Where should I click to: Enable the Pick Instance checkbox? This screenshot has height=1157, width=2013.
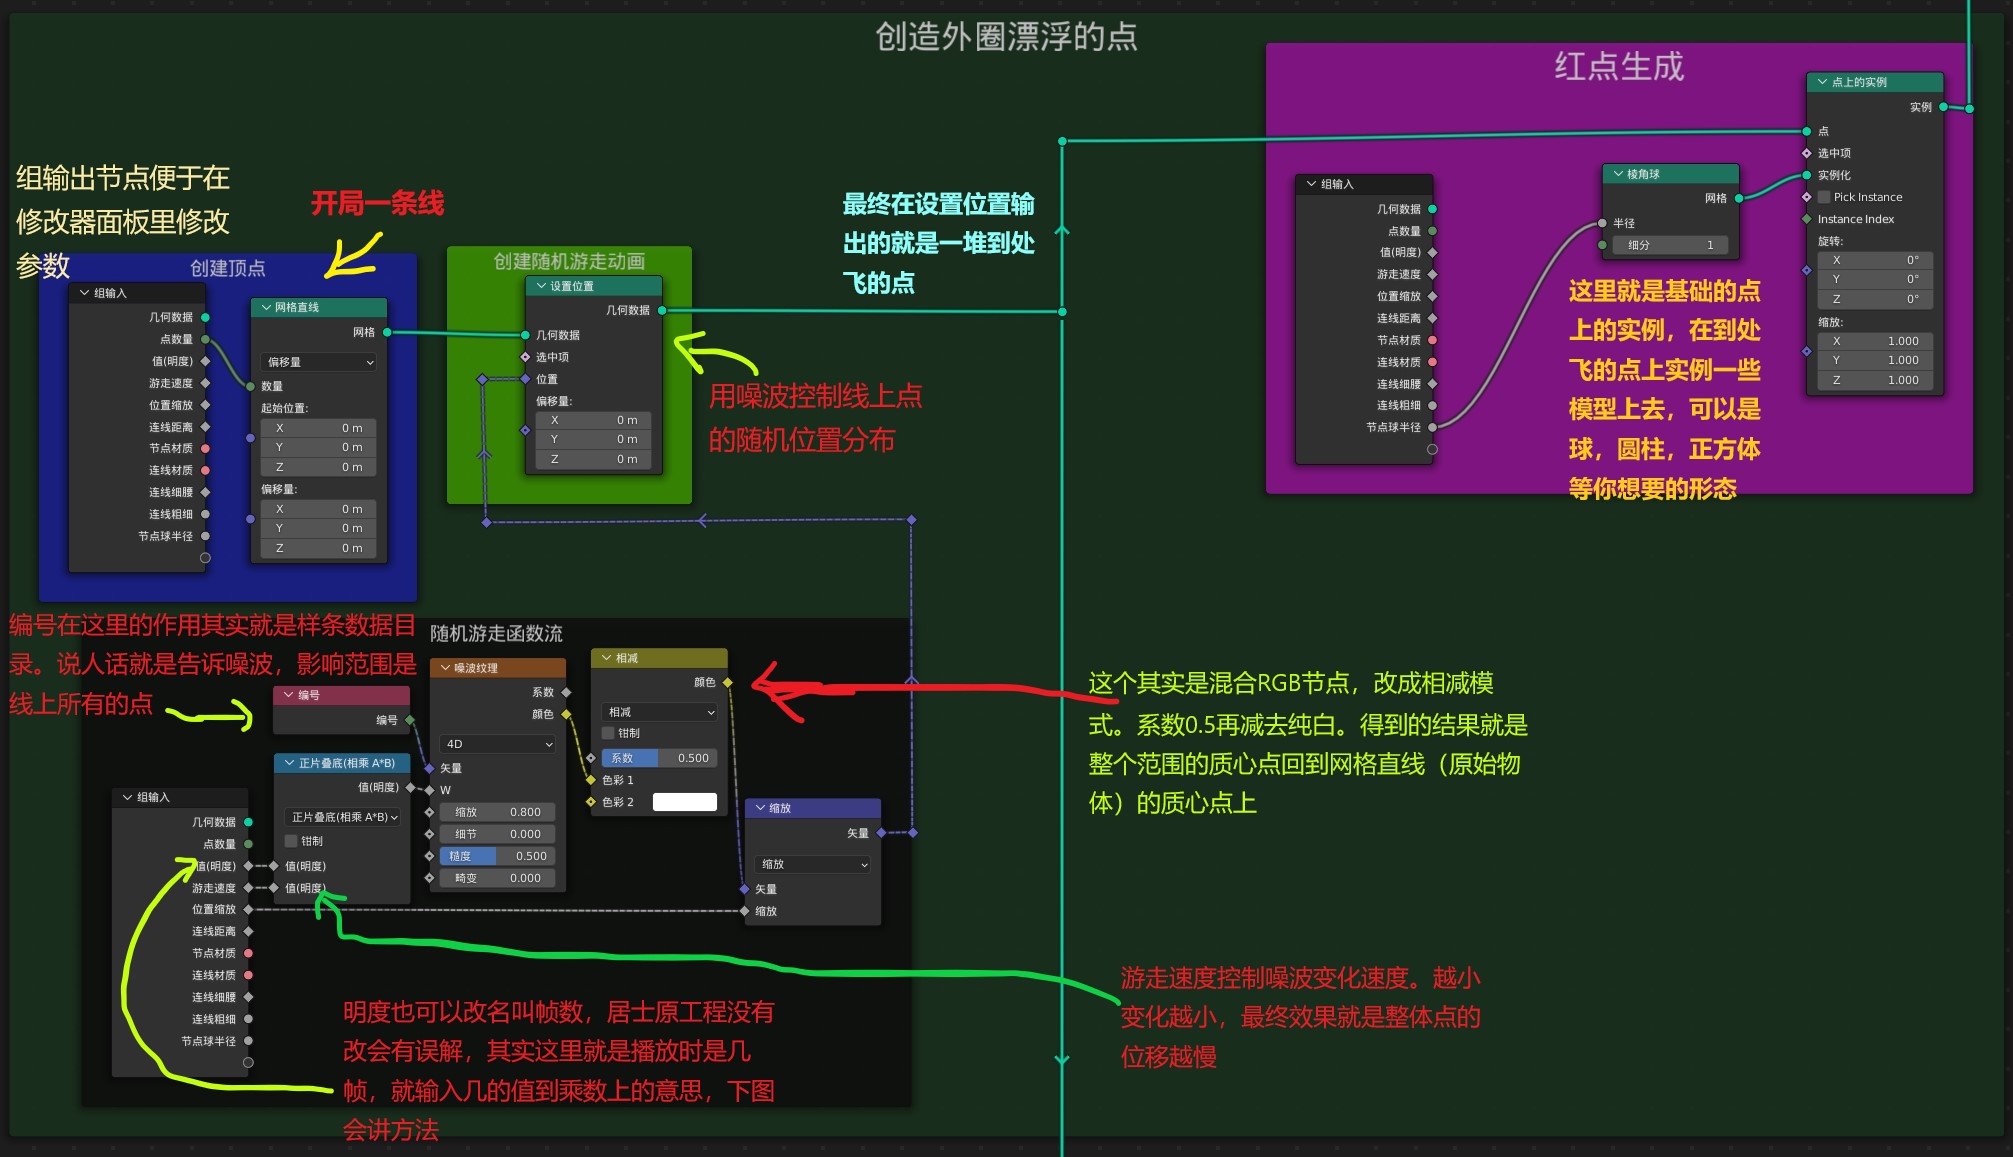click(1824, 197)
